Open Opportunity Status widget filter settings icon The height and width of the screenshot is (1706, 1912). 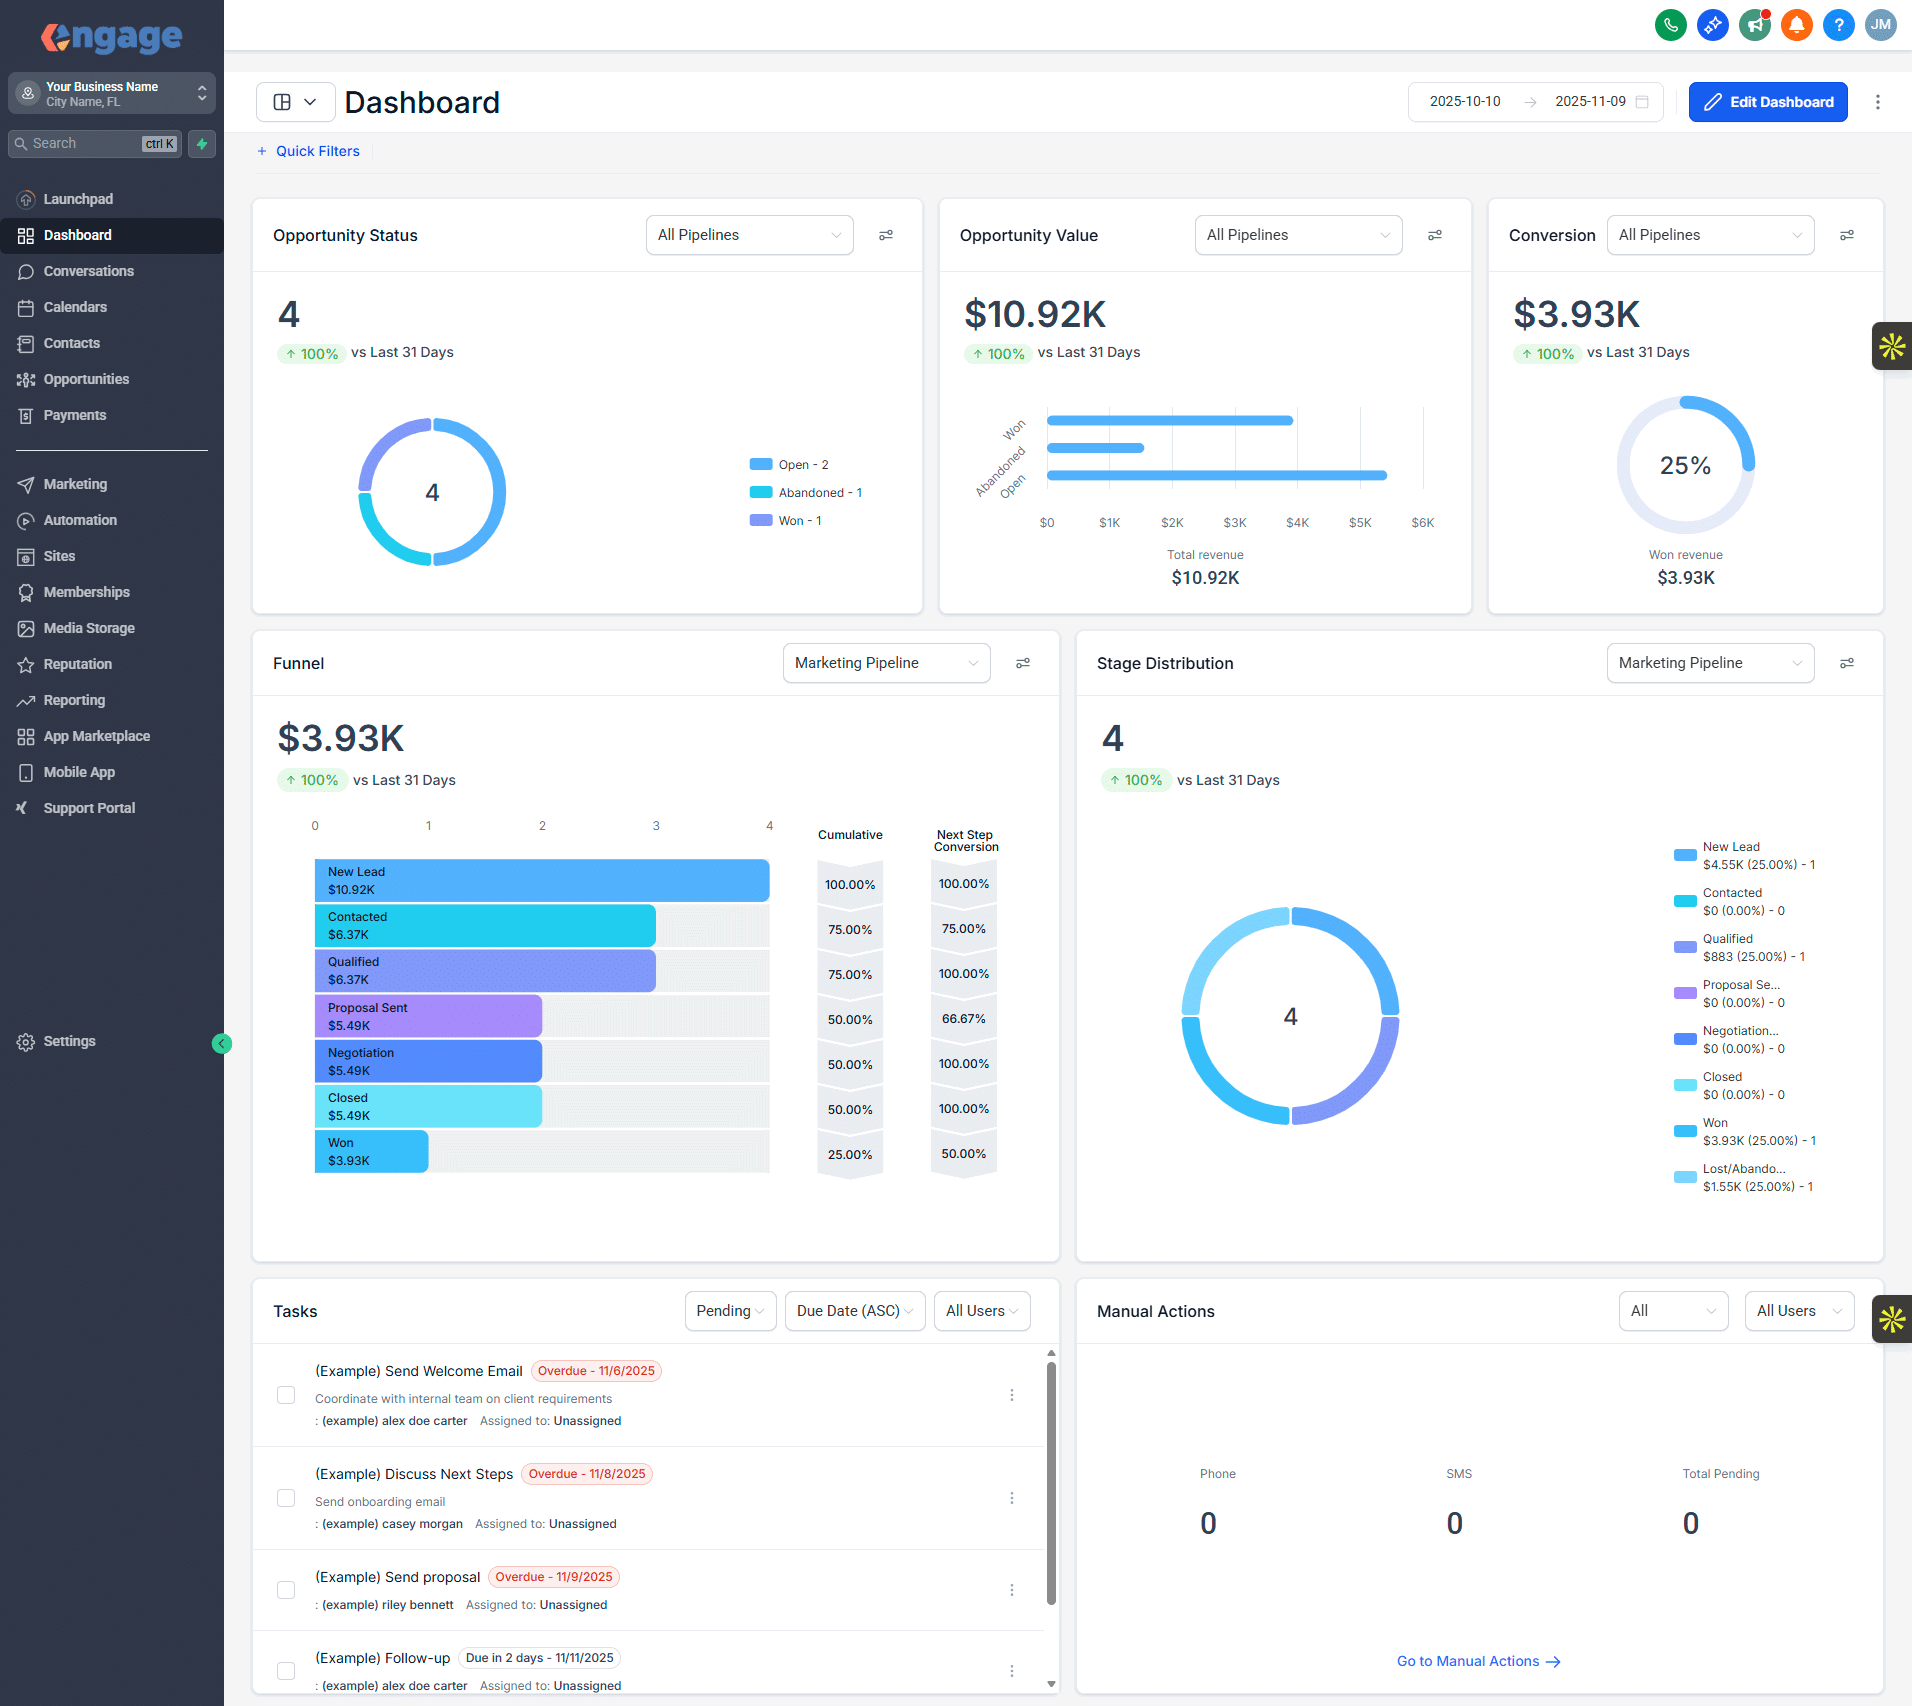click(x=886, y=235)
